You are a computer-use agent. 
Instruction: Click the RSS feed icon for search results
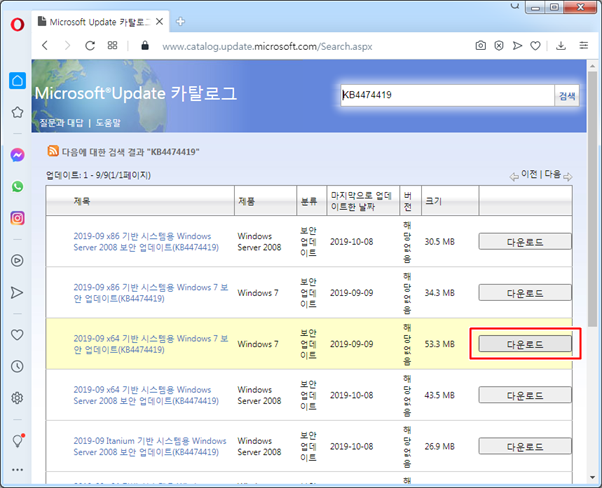point(53,151)
